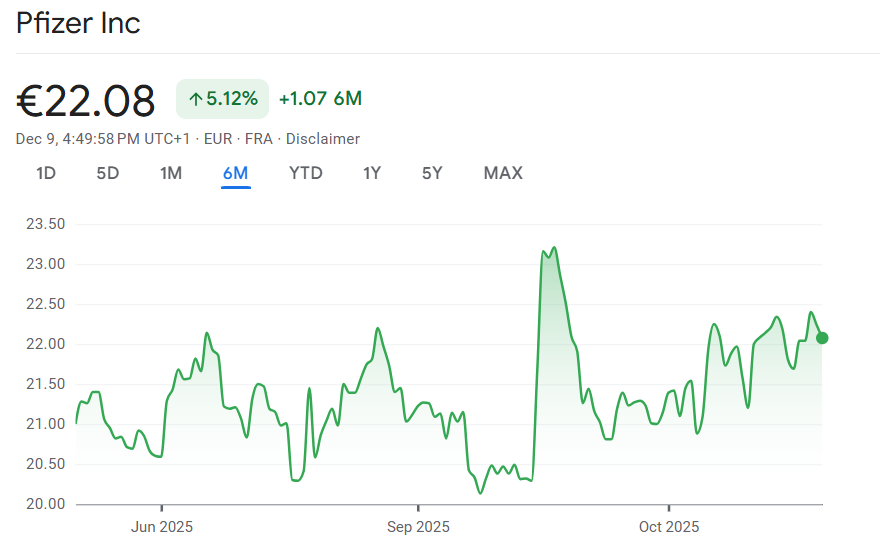Switch chart to 1Y range

[372, 173]
